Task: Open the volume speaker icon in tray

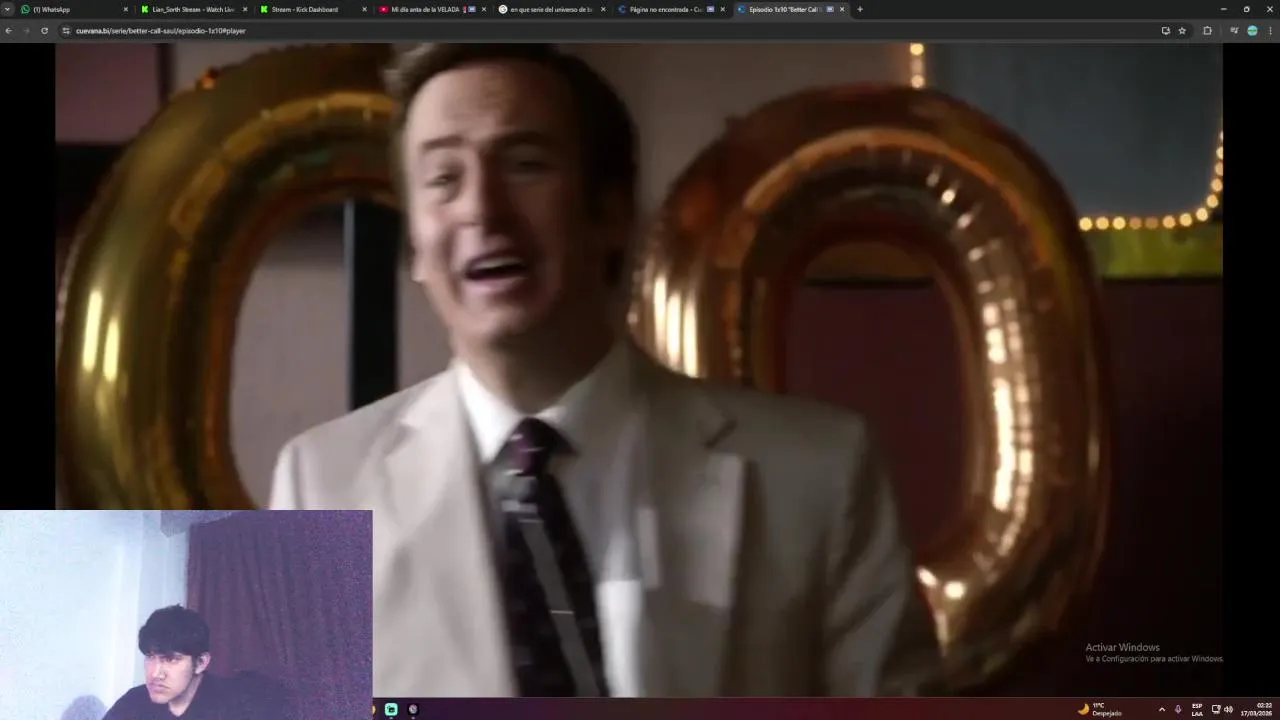Action: point(1229,709)
